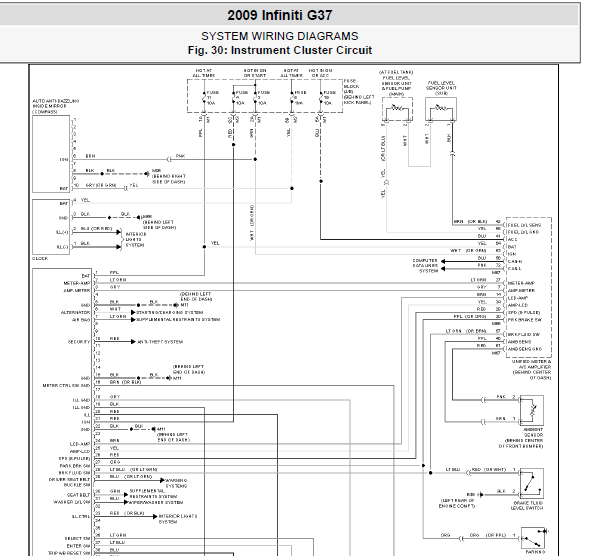Select fuel level sensor unit (SUB) label
The image size is (594, 556).
click(x=441, y=88)
